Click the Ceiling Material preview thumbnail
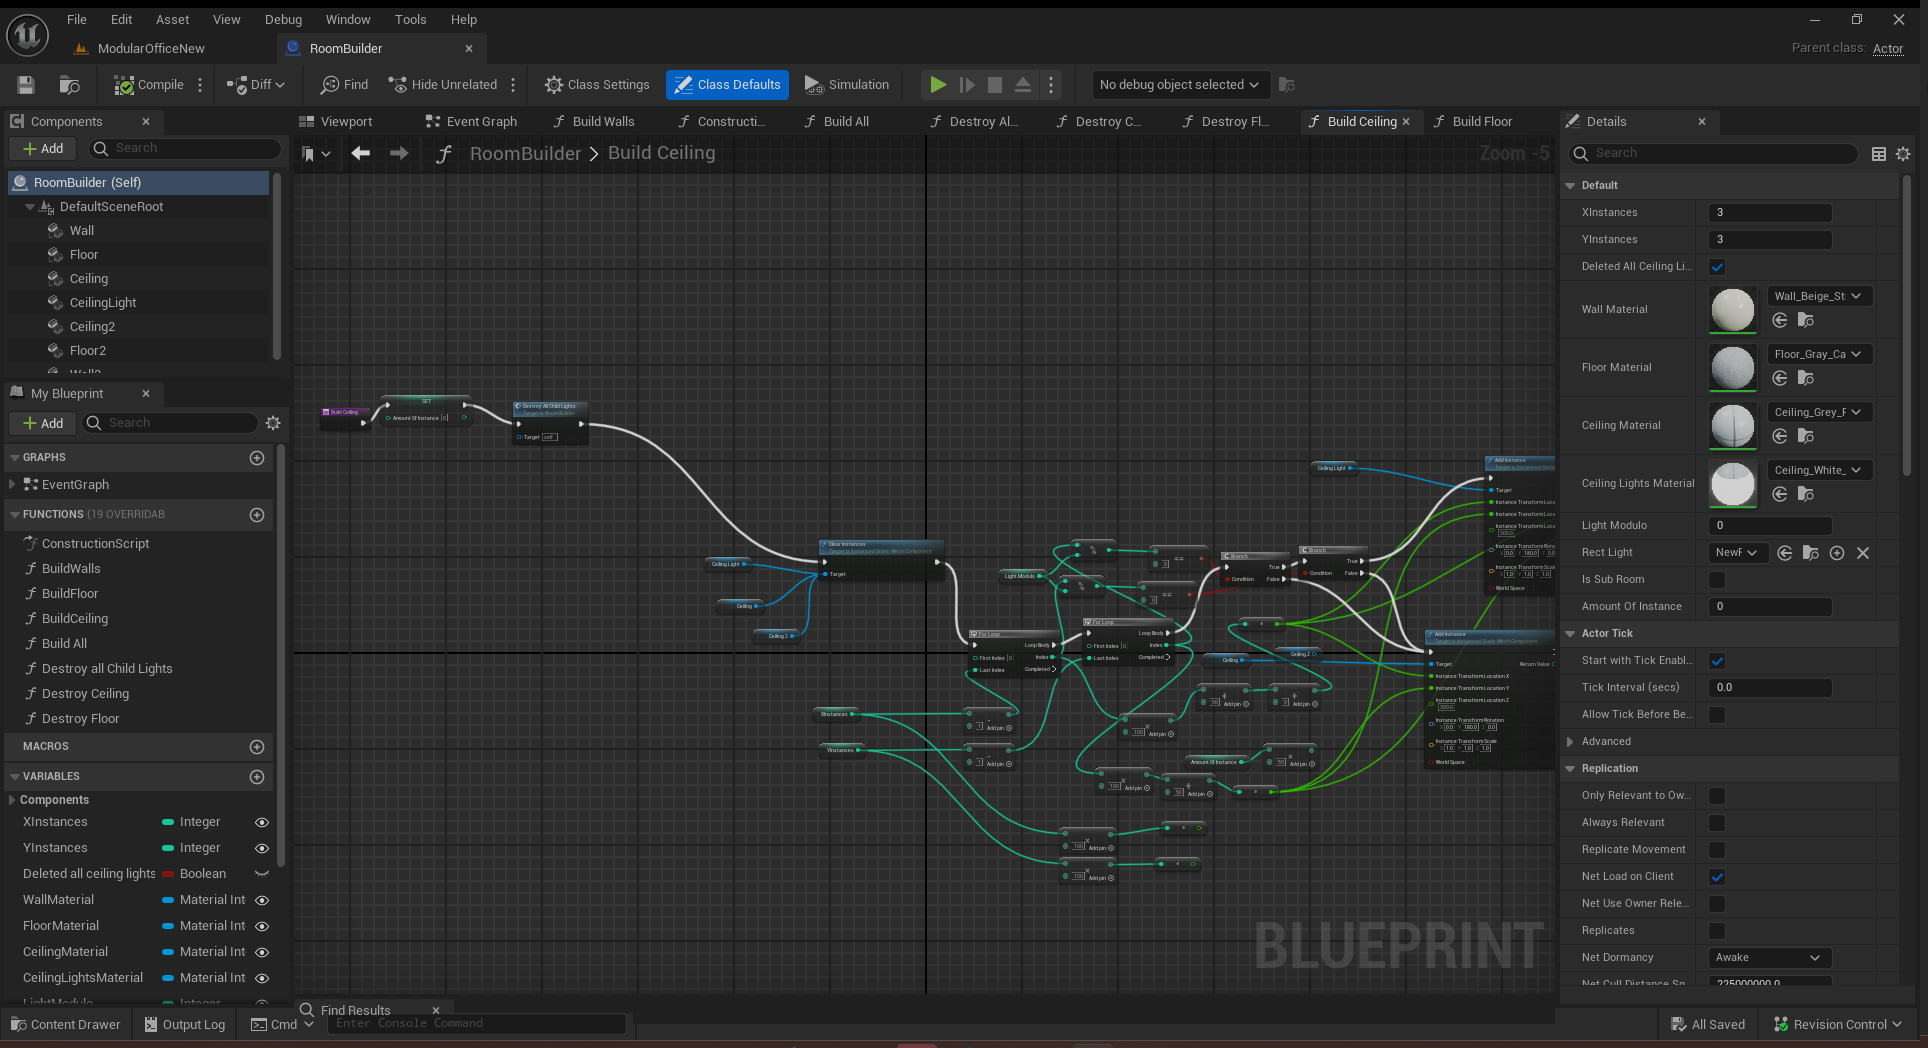 tap(1733, 426)
